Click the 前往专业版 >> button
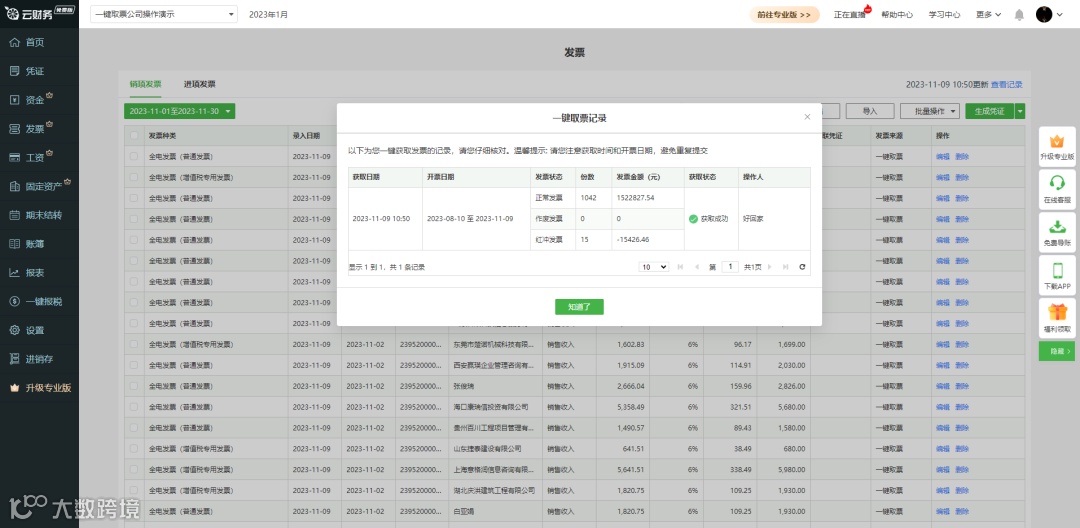 tap(785, 14)
